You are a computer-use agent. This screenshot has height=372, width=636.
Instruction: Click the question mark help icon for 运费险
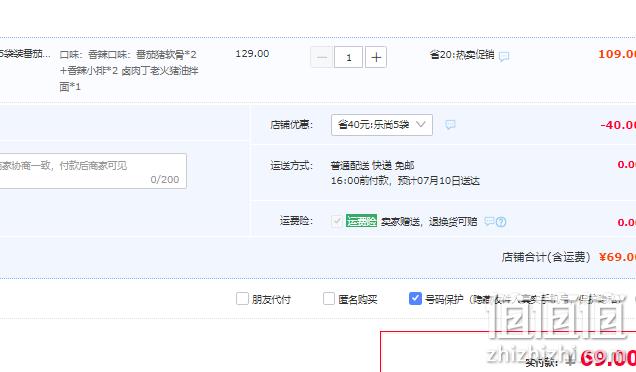(501, 222)
